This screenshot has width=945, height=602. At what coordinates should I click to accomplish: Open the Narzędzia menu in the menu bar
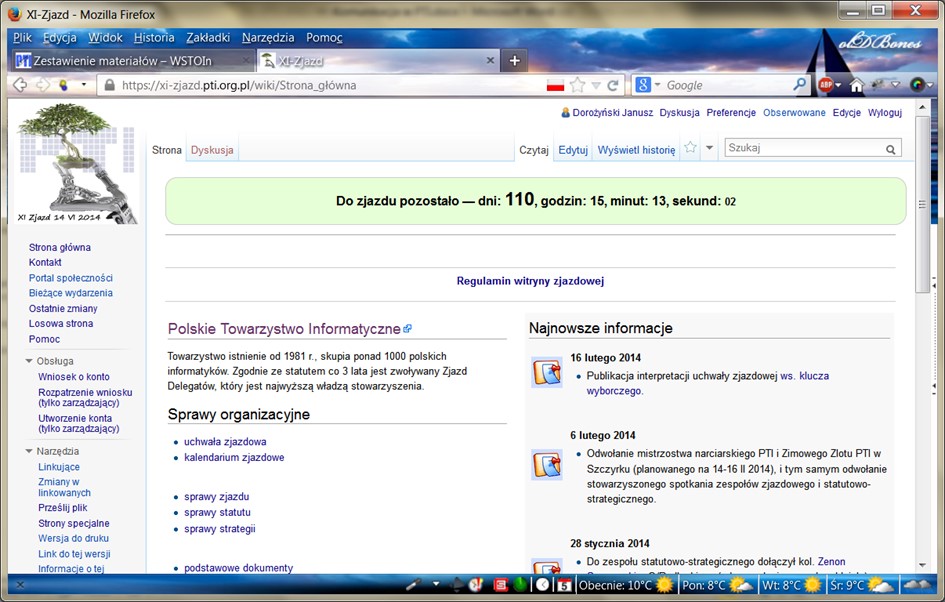click(x=268, y=37)
